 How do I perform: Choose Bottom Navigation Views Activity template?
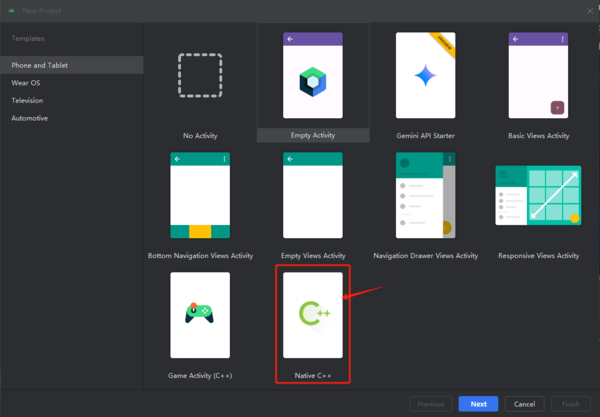200,200
